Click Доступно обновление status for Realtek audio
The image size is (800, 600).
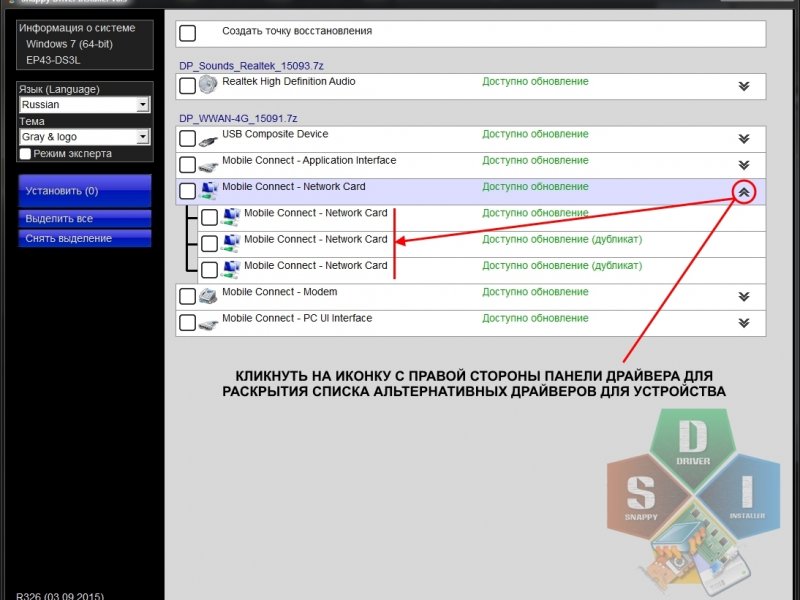(535, 82)
